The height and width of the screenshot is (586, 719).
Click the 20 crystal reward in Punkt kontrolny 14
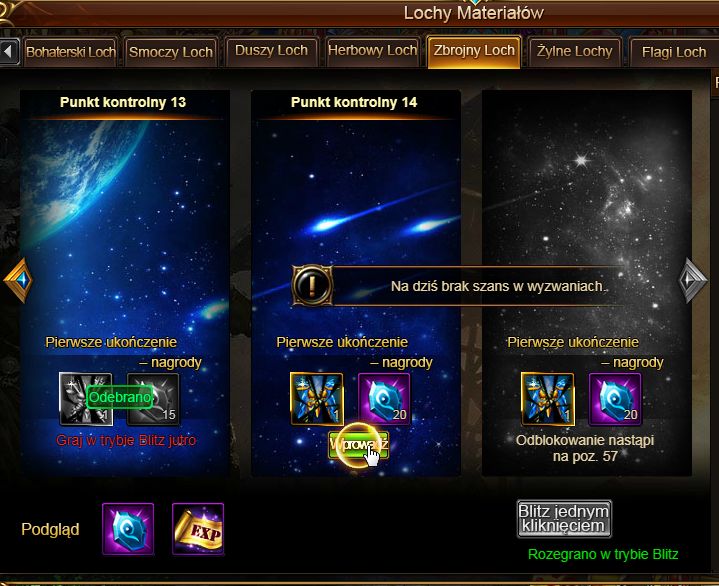click(384, 399)
